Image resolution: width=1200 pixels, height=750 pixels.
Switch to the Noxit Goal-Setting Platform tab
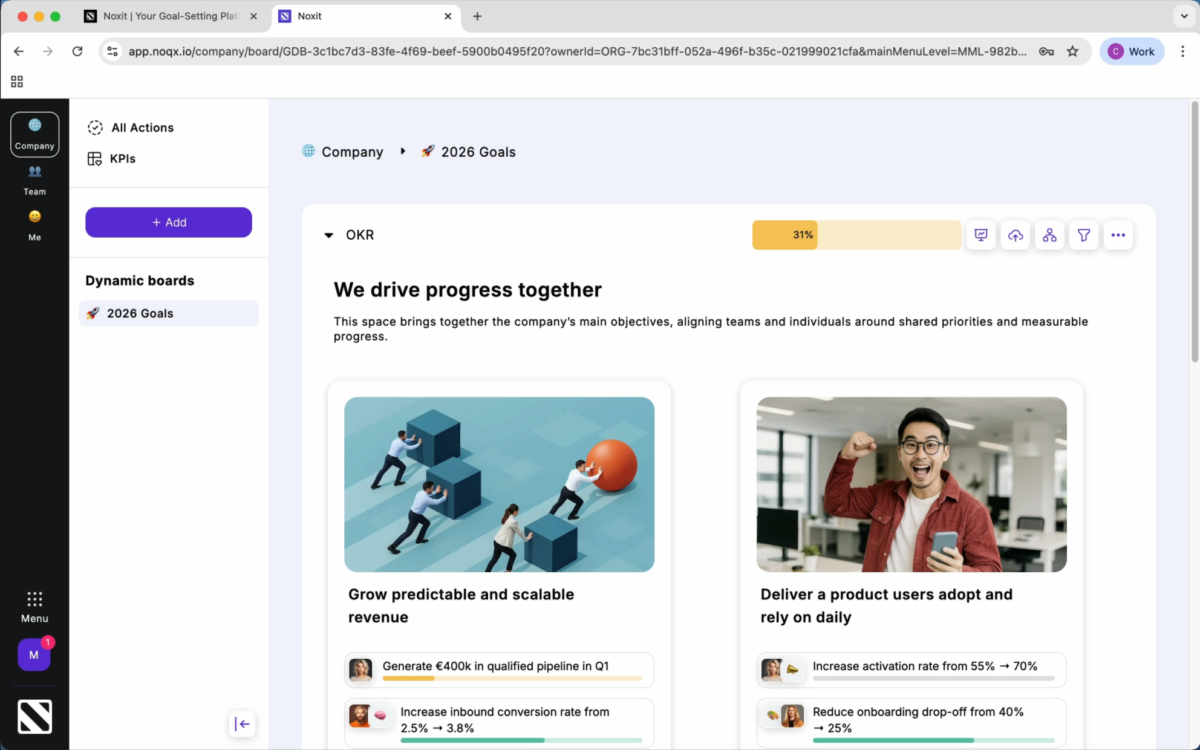(x=170, y=16)
